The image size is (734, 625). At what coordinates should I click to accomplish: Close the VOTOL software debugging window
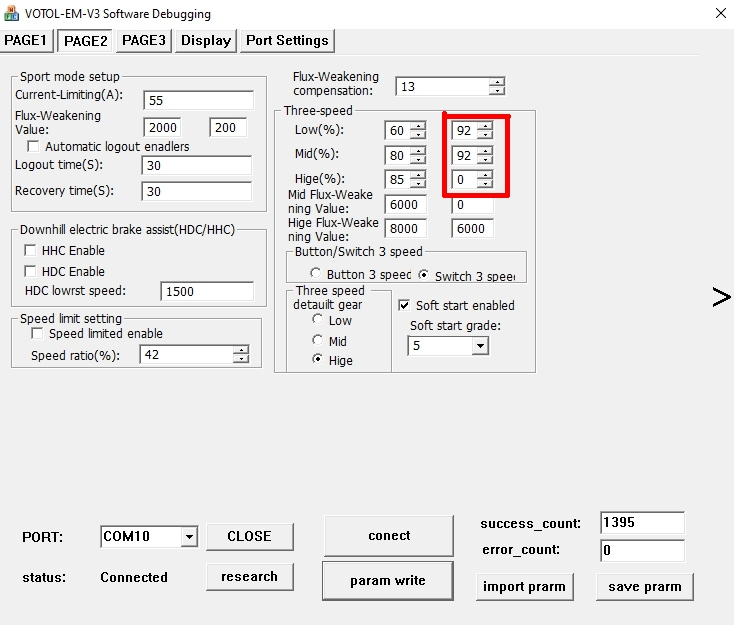(x=720, y=14)
